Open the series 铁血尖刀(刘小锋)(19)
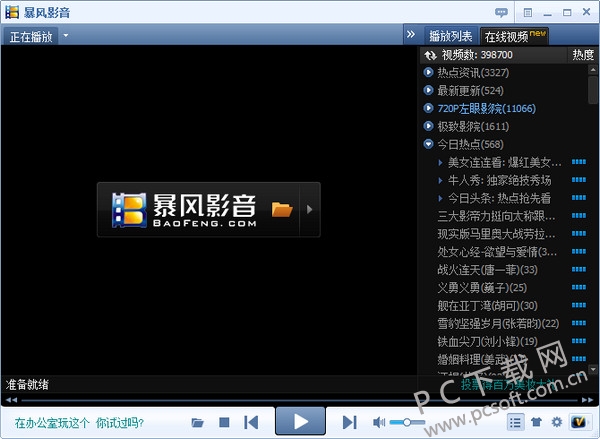 click(488, 342)
